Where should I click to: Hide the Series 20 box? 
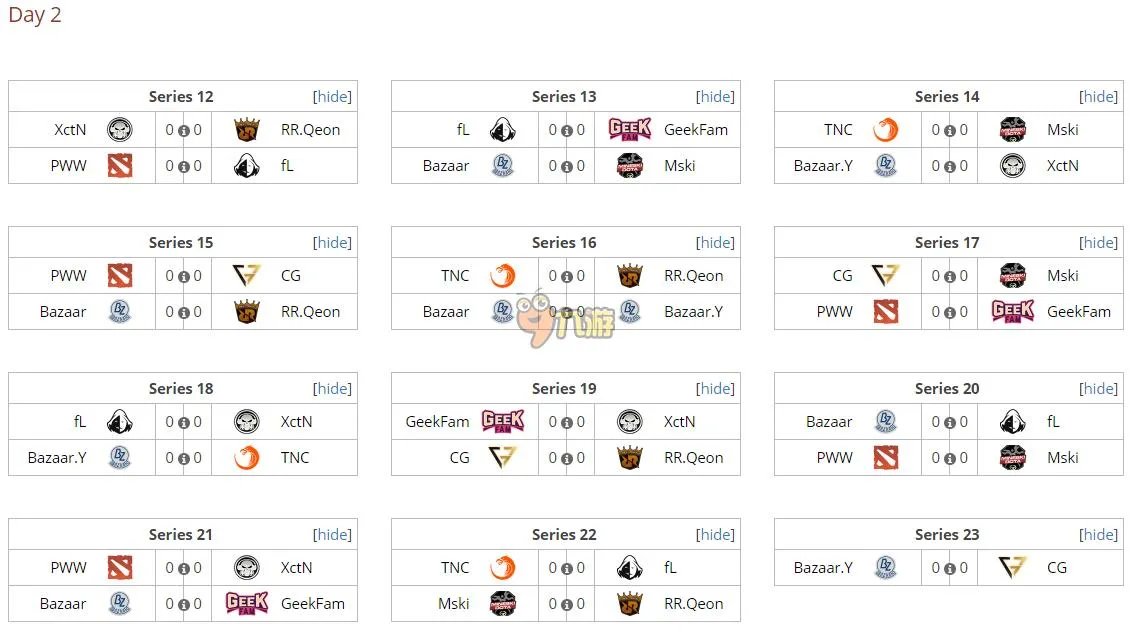pyautogui.click(x=1099, y=389)
